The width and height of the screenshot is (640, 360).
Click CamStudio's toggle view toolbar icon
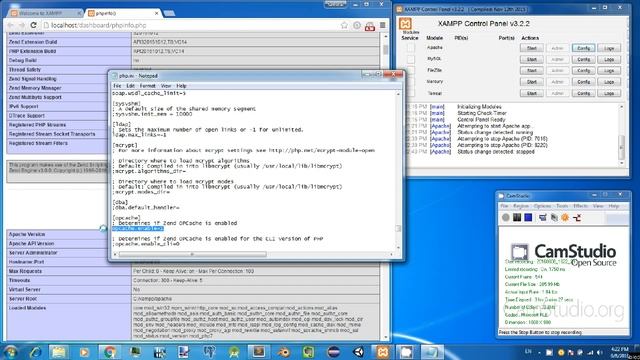pyautogui.click(x=542, y=218)
